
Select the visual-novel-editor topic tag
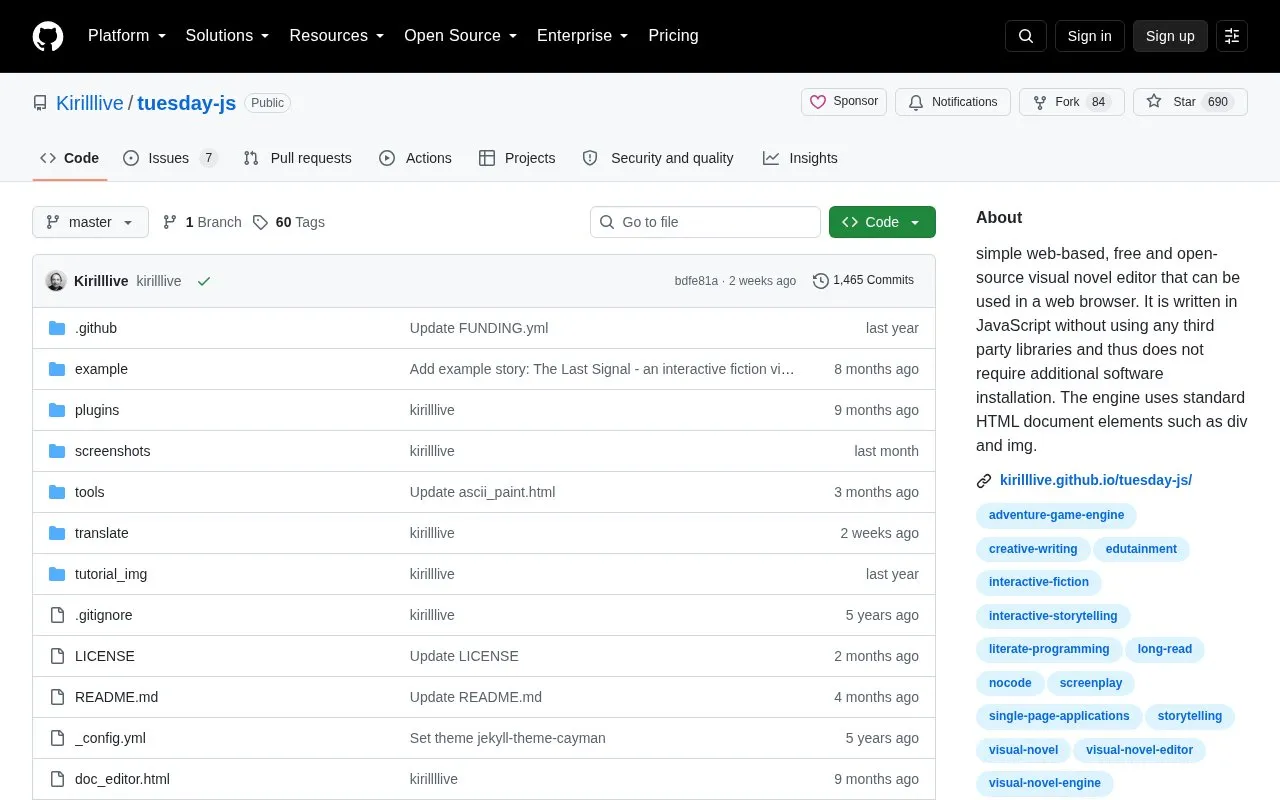point(1140,750)
